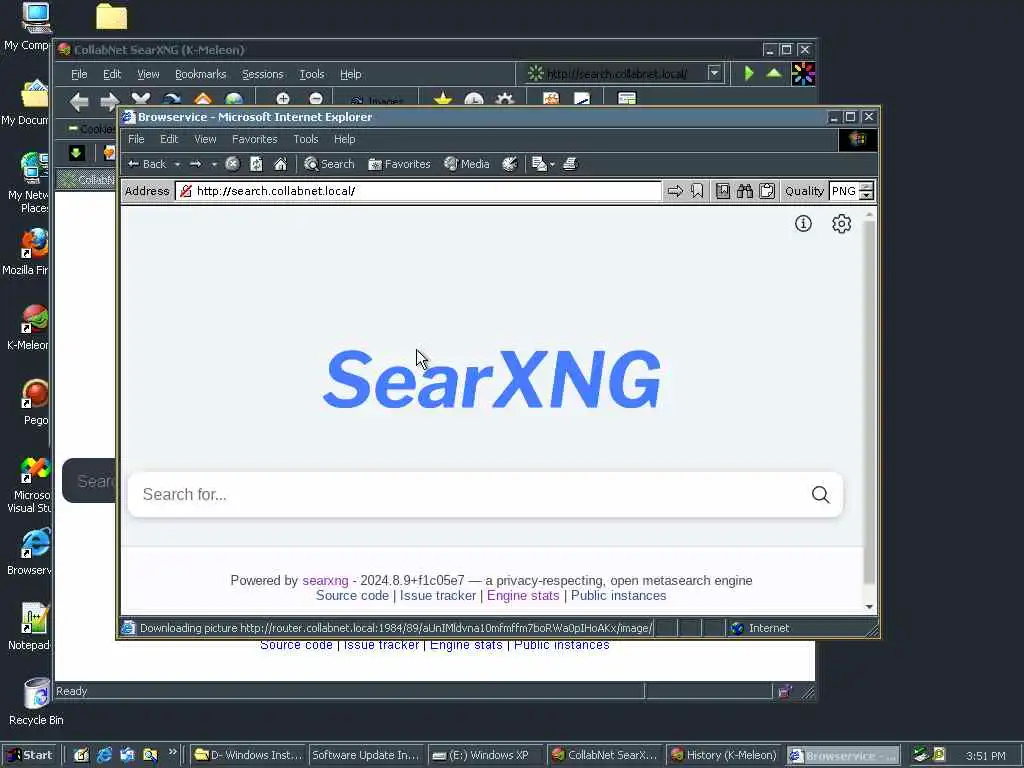Open IE Tools menu

[306, 139]
